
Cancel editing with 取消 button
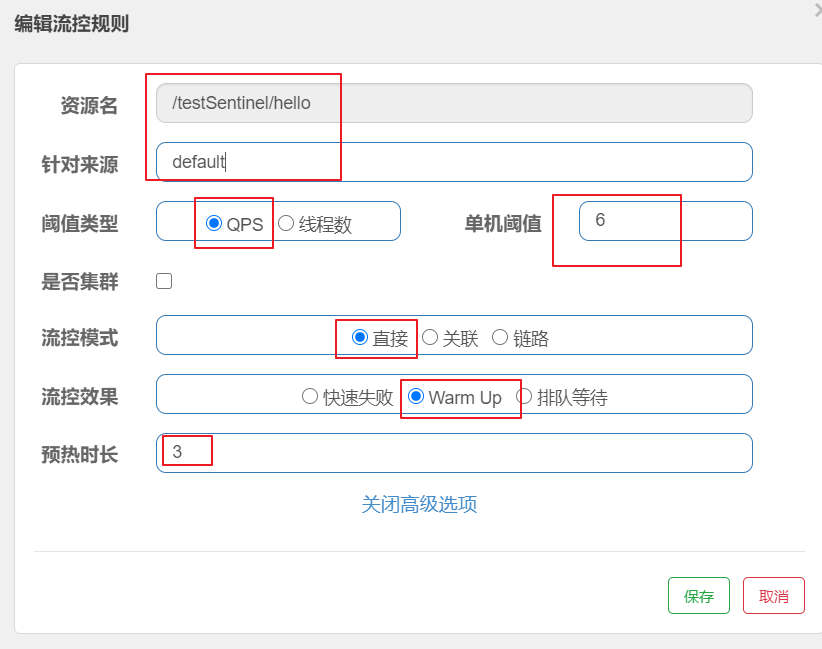coord(774,596)
